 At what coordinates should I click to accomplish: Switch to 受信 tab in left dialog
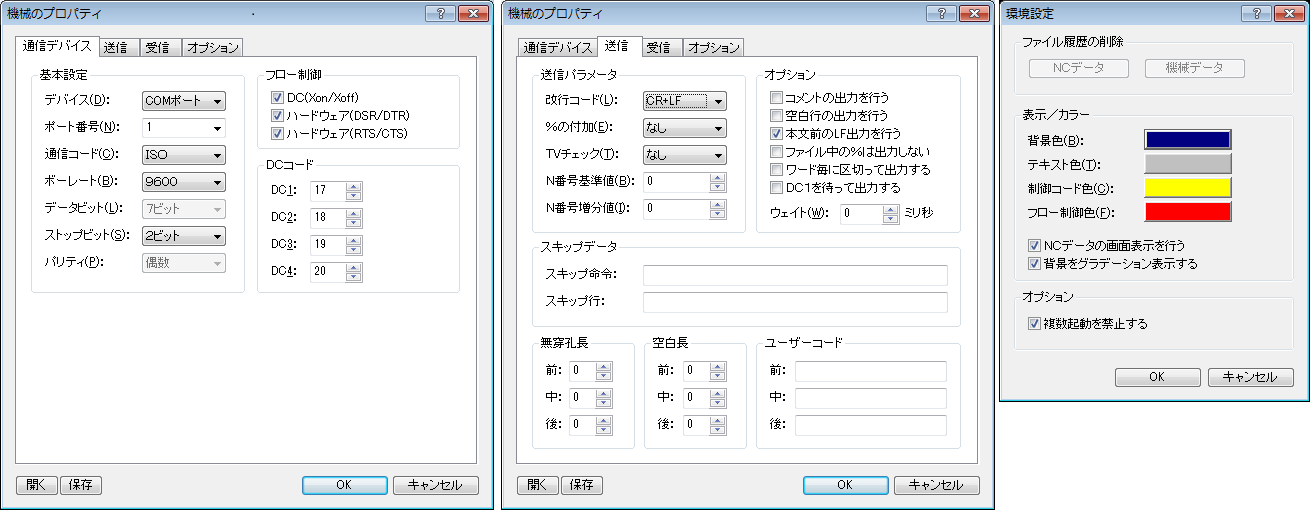click(157, 47)
